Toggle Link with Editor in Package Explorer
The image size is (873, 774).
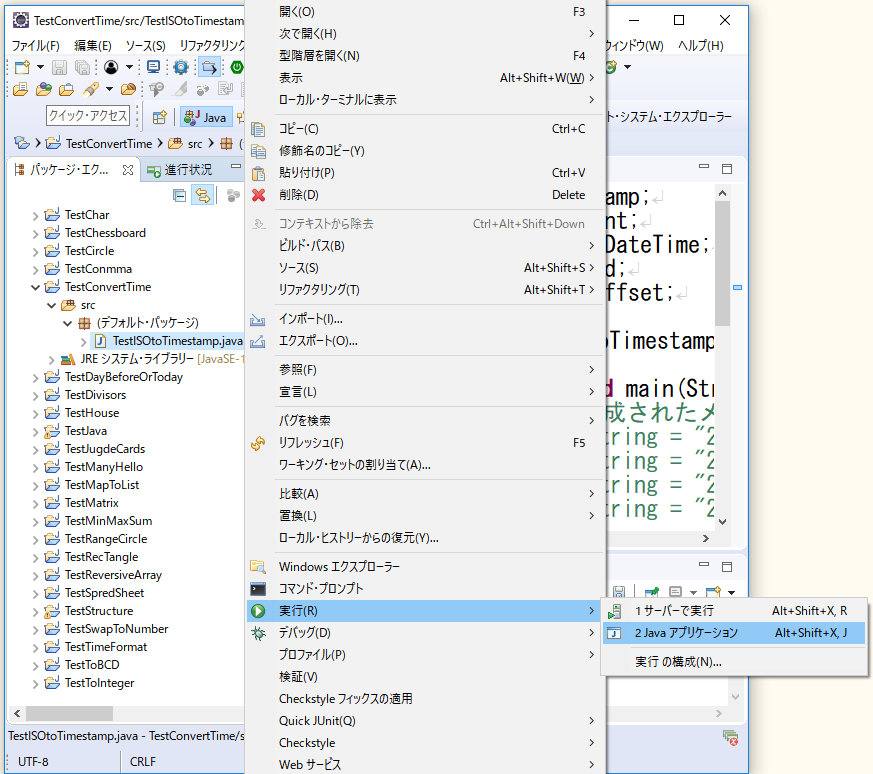(x=203, y=195)
